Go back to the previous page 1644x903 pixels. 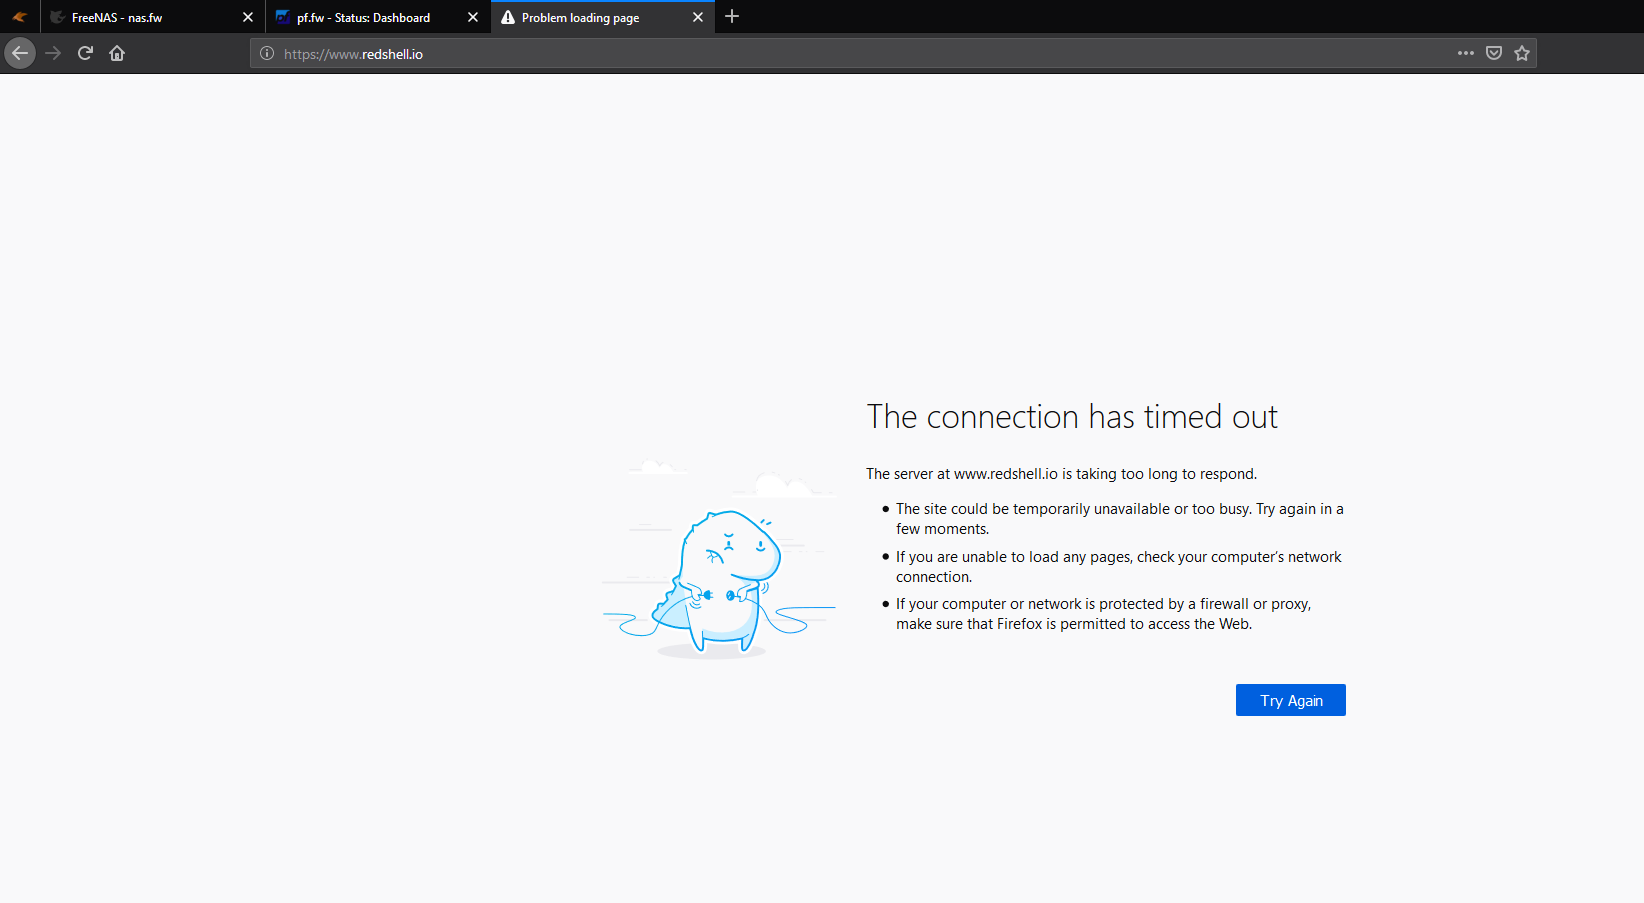(x=20, y=53)
